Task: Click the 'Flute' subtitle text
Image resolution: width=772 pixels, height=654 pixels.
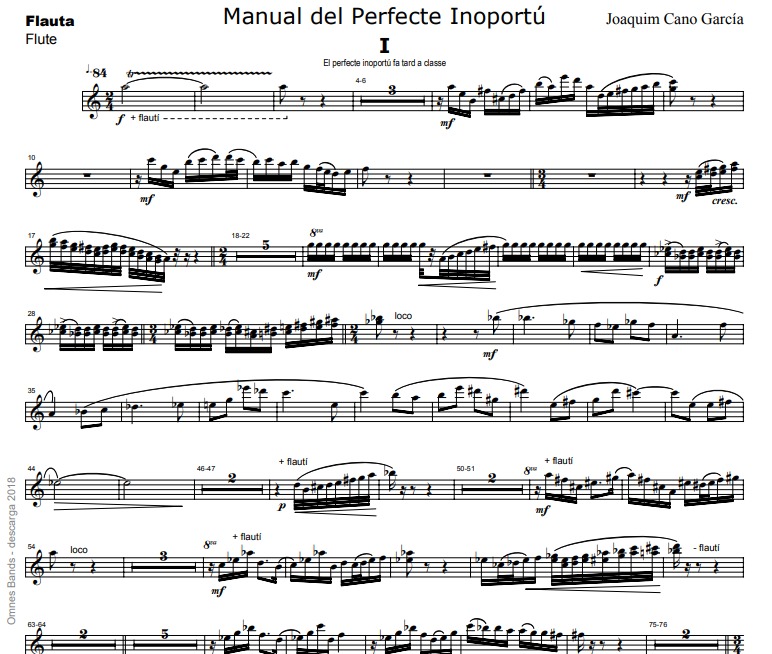Action: 41,39
